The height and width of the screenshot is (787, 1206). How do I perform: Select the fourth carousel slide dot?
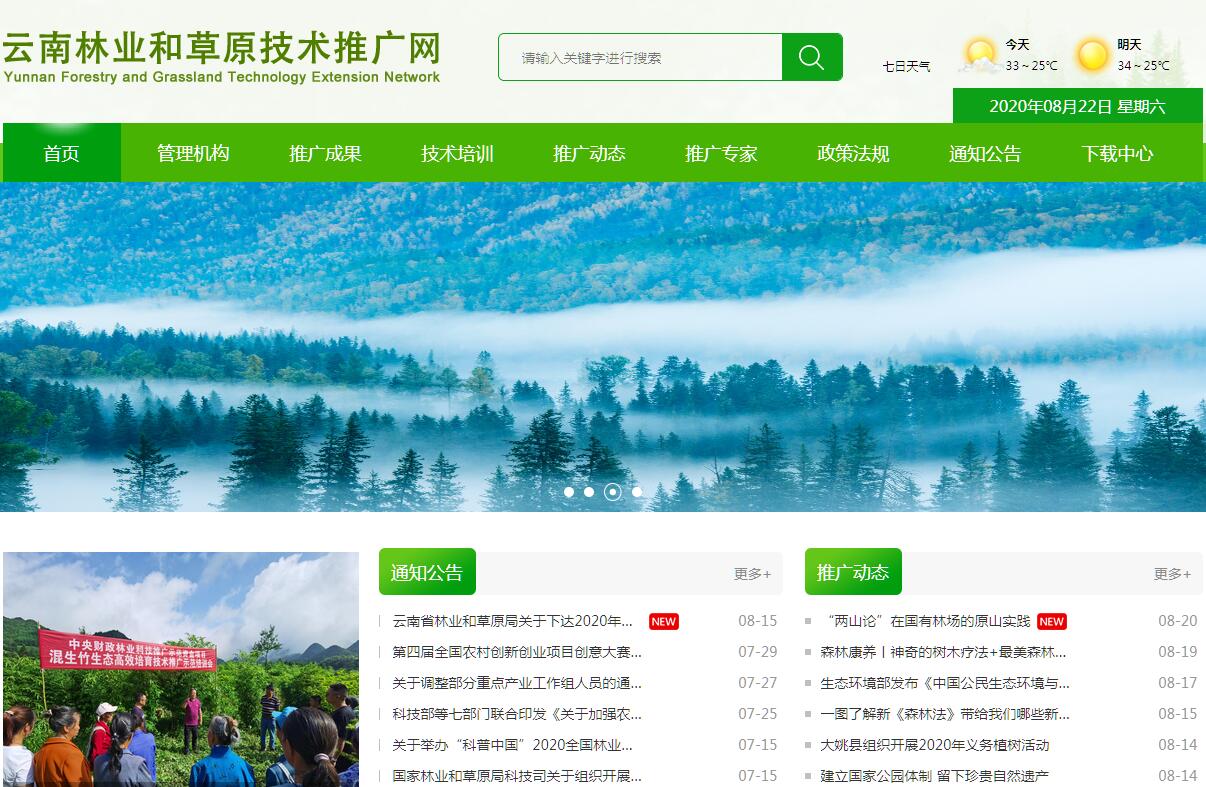637,492
